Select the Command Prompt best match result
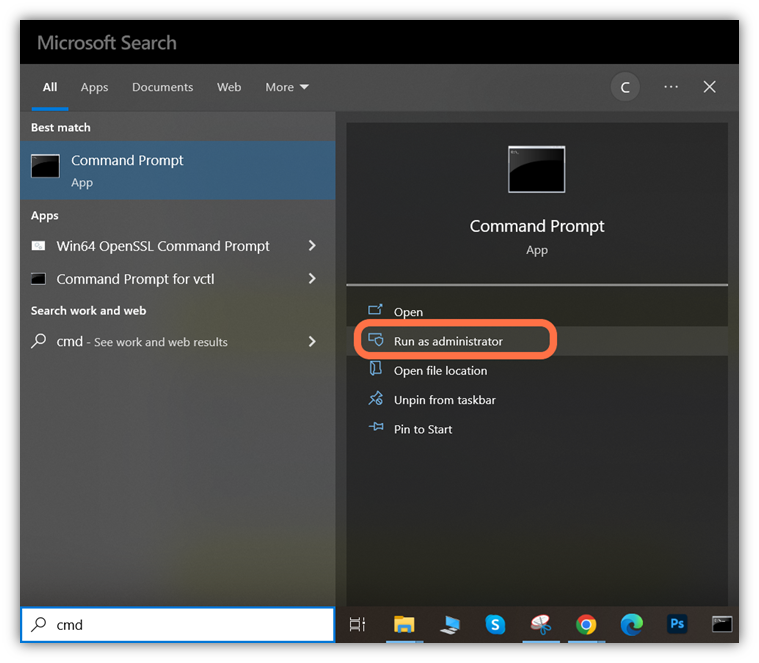Viewport: 759px width, 663px height. pyautogui.click(x=178, y=170)
